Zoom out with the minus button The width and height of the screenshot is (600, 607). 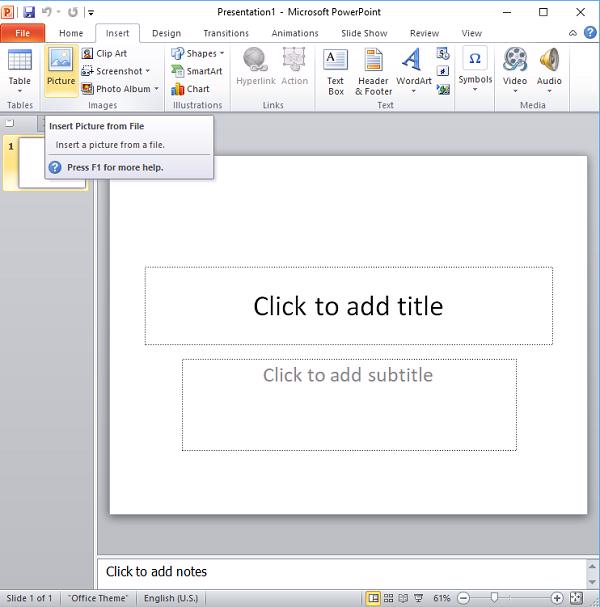point(463,598)
